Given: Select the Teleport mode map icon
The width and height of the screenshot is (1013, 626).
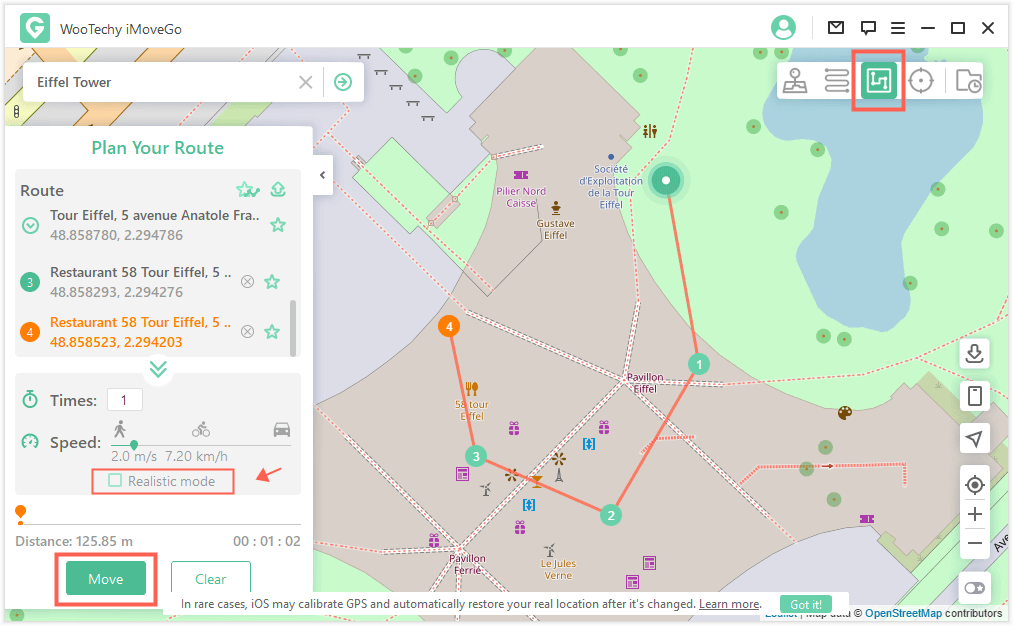Looking at the screenshot, I should 796,81.
